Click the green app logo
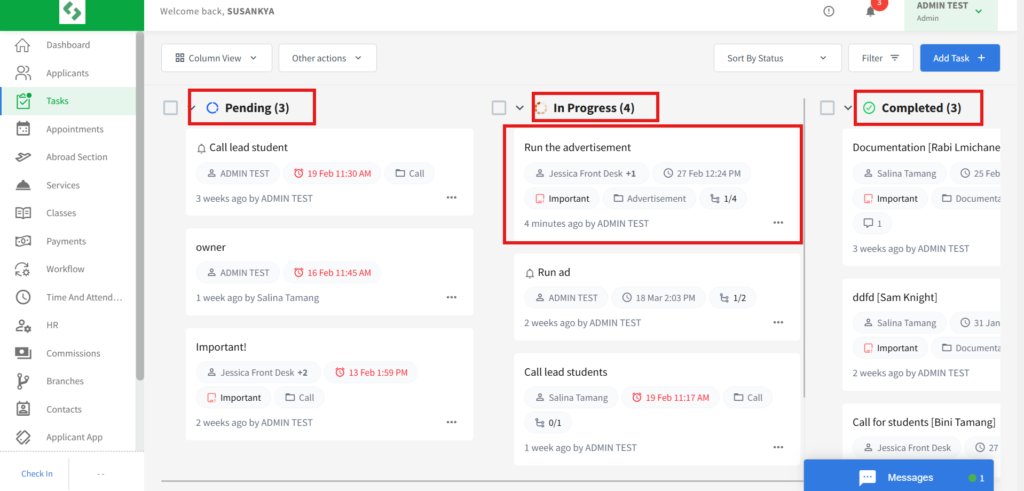 pos(72,12)
